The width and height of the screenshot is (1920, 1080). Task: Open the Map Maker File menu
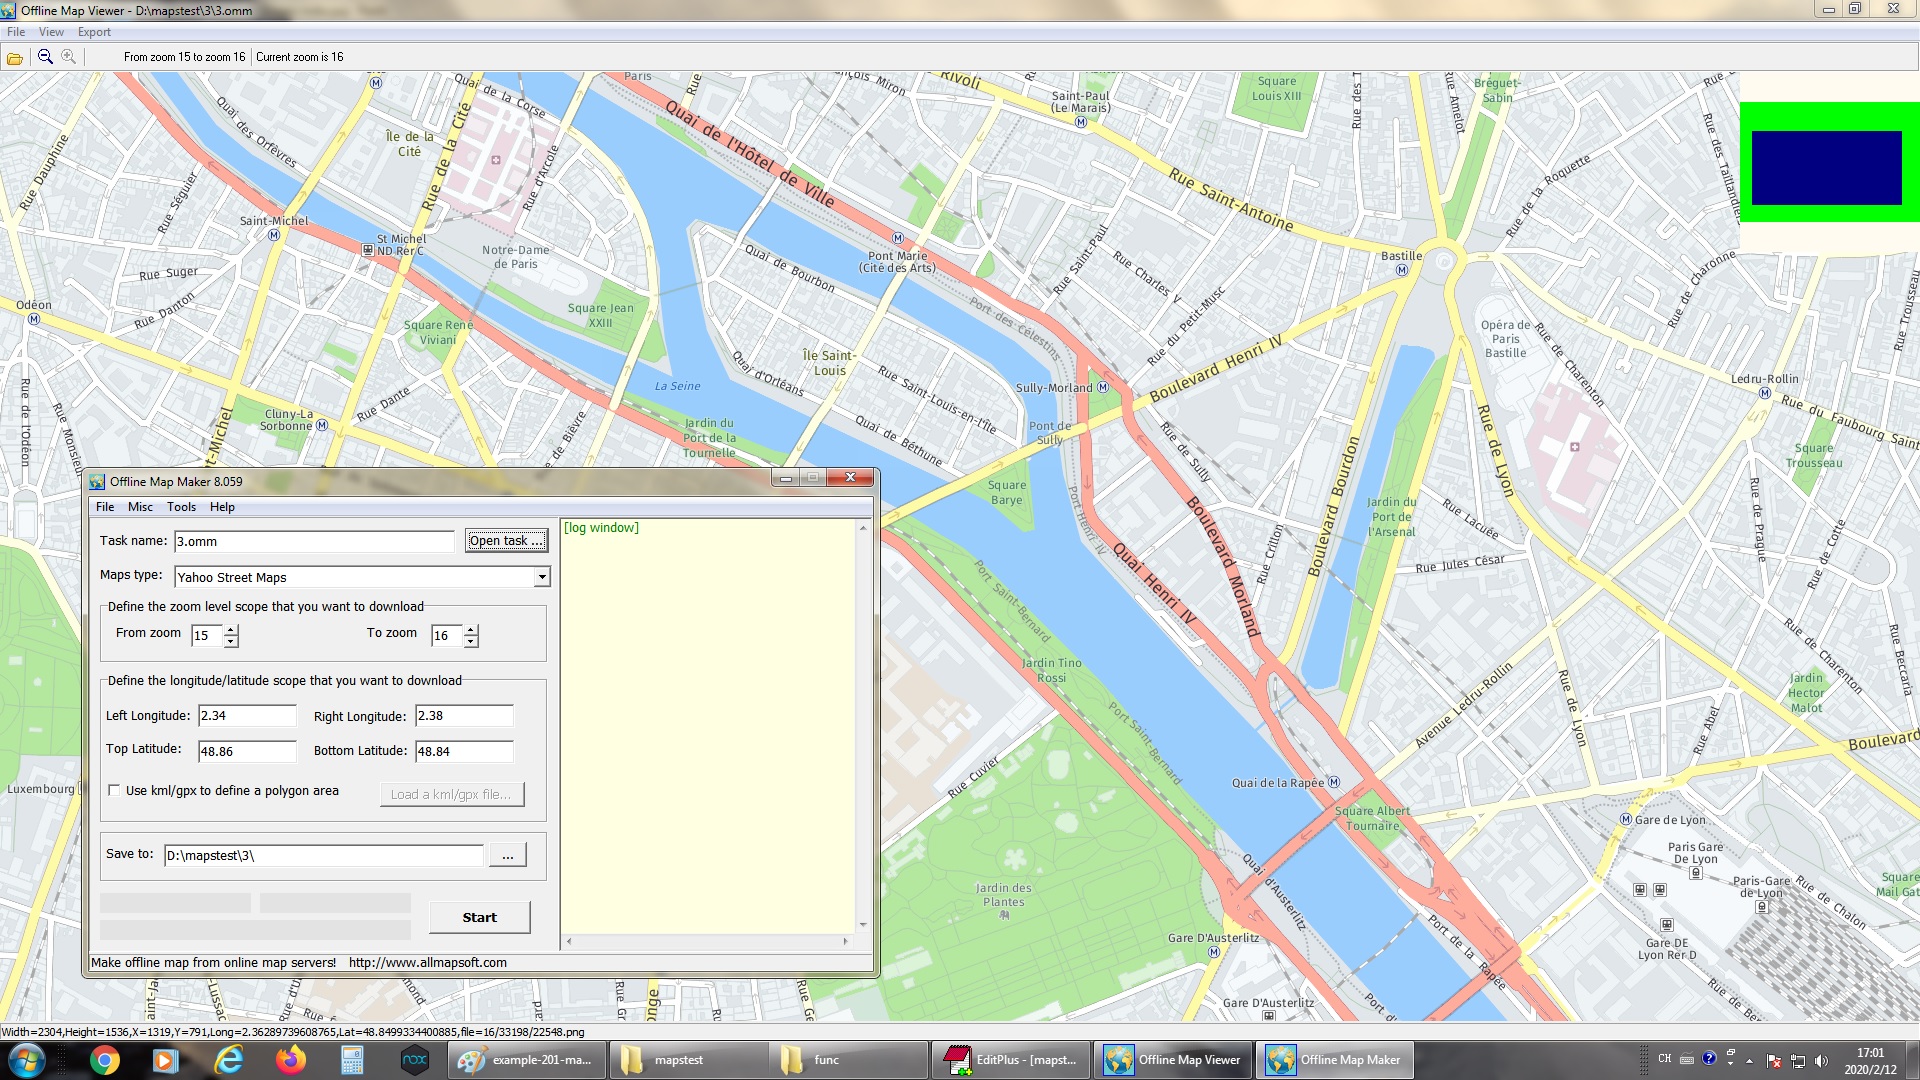coord(105,507)
